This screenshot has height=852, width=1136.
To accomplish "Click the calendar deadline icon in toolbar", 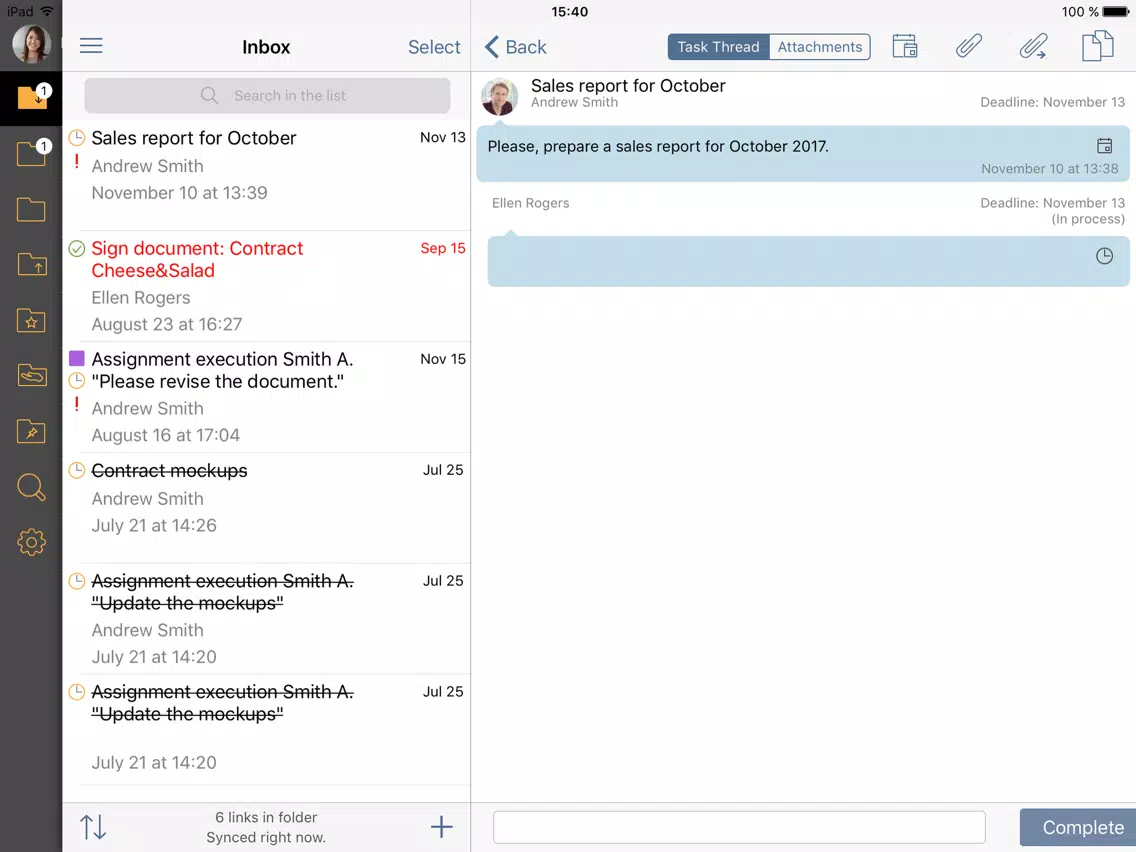I will coord(905,46).
